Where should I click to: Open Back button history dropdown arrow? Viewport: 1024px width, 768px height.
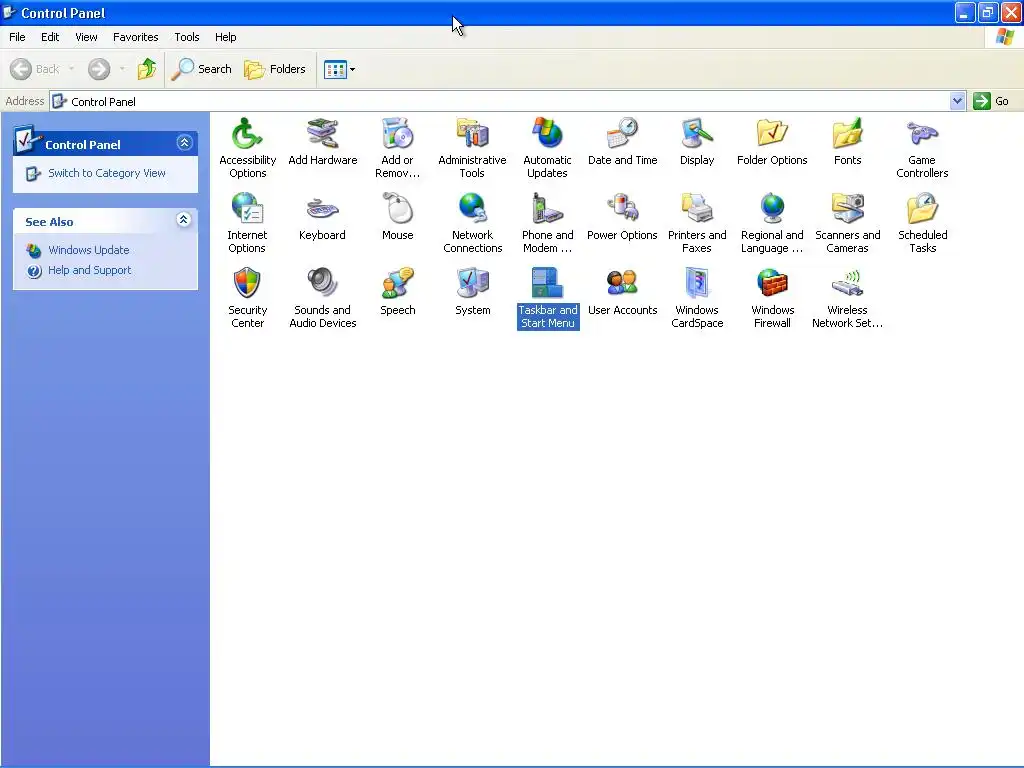pos(71,69)
